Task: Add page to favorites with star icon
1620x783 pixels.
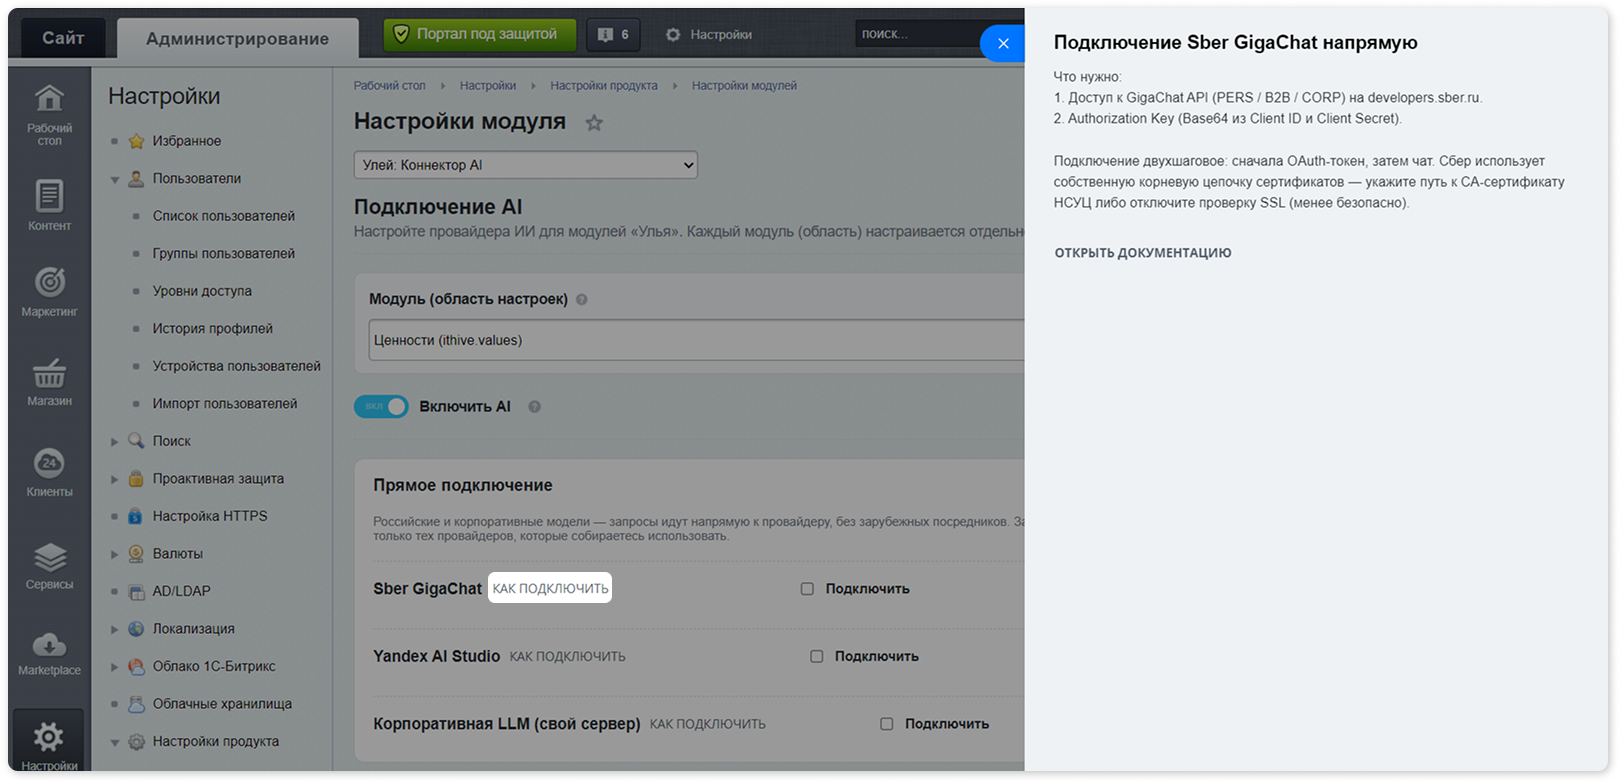Action: (594, 123)
